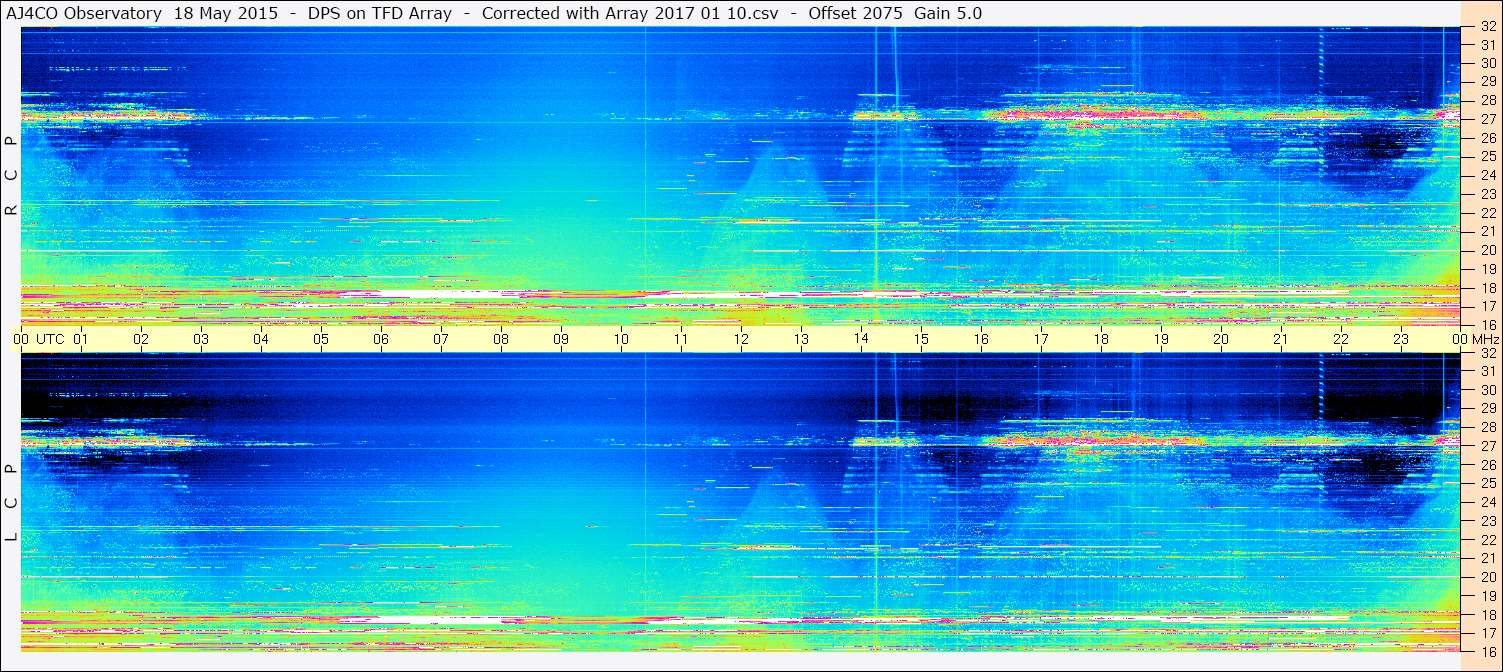Click the 29 MHz tick on LCP panel scale
This screenshot has width=1503, height=672.
coord(1488,409)
